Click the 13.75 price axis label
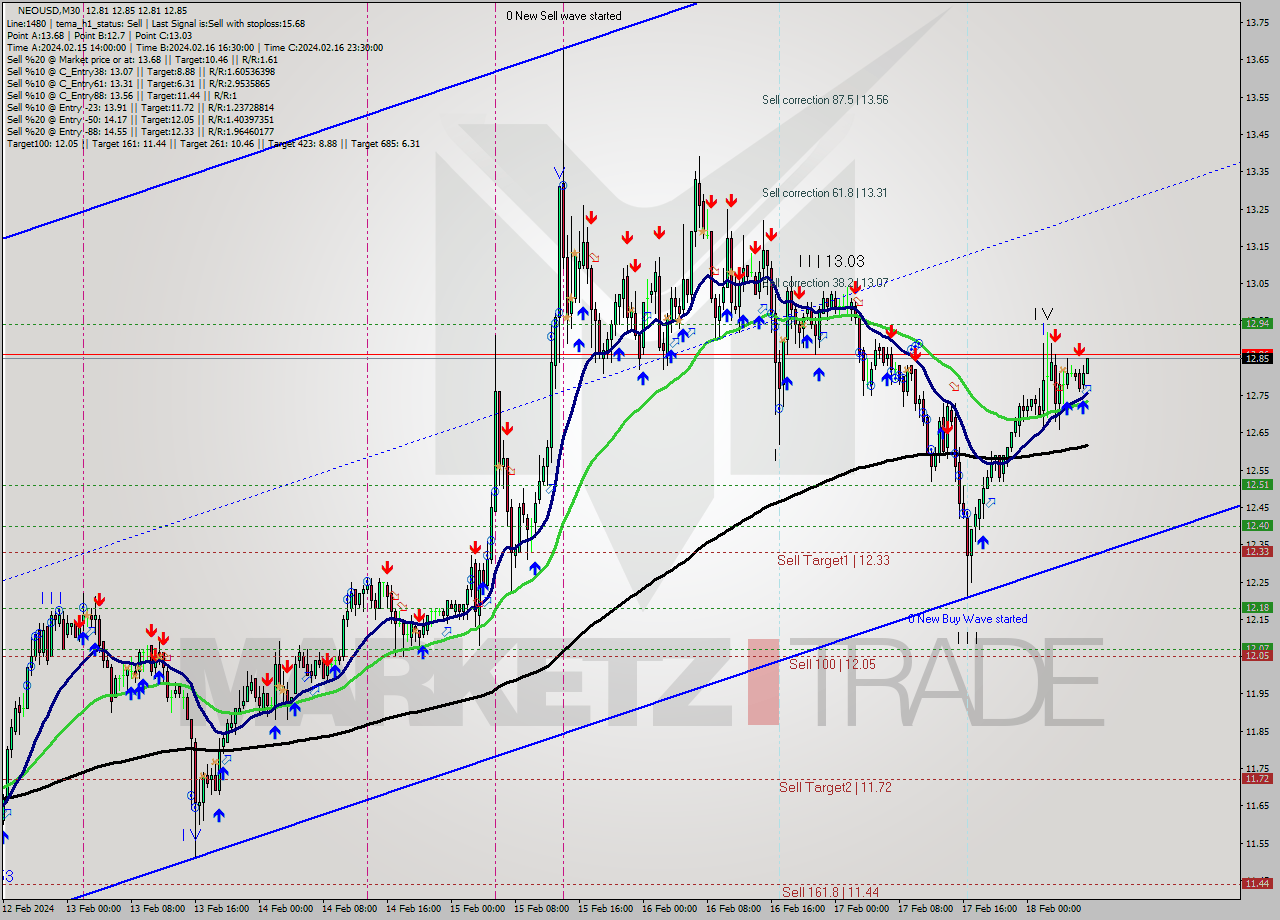Screen dimensions: 1280x920 (1258, 22)
